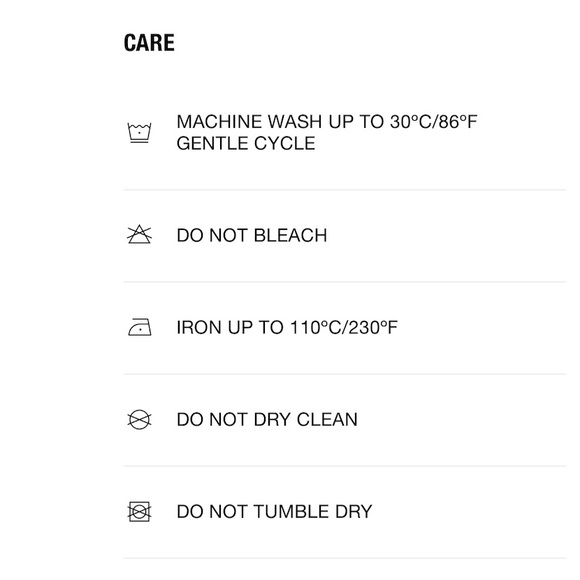Click the machine wash tub icon

pos(139,132)
